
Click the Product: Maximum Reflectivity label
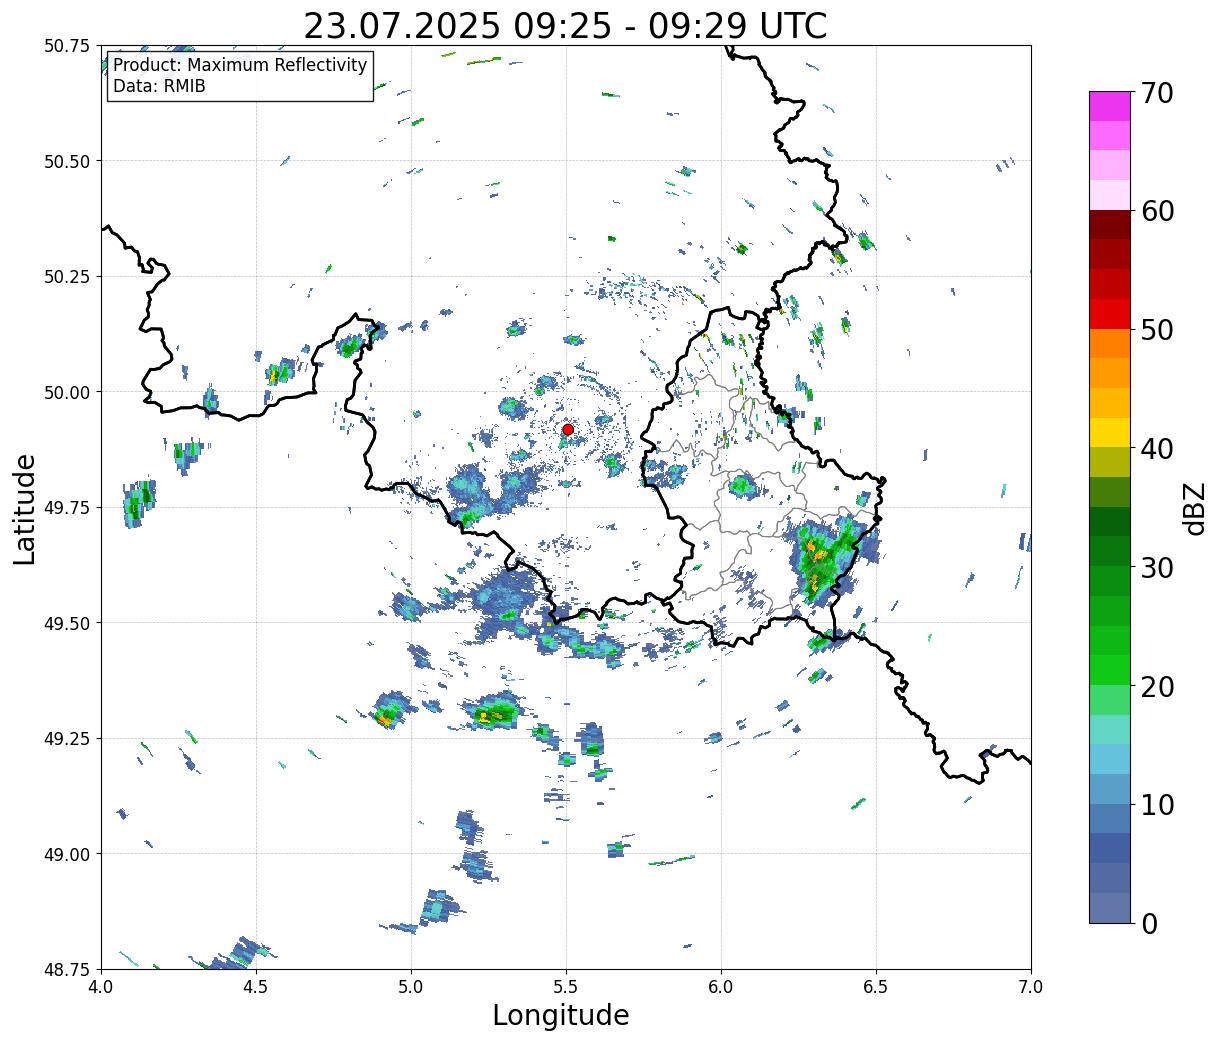tap(240, 65)
